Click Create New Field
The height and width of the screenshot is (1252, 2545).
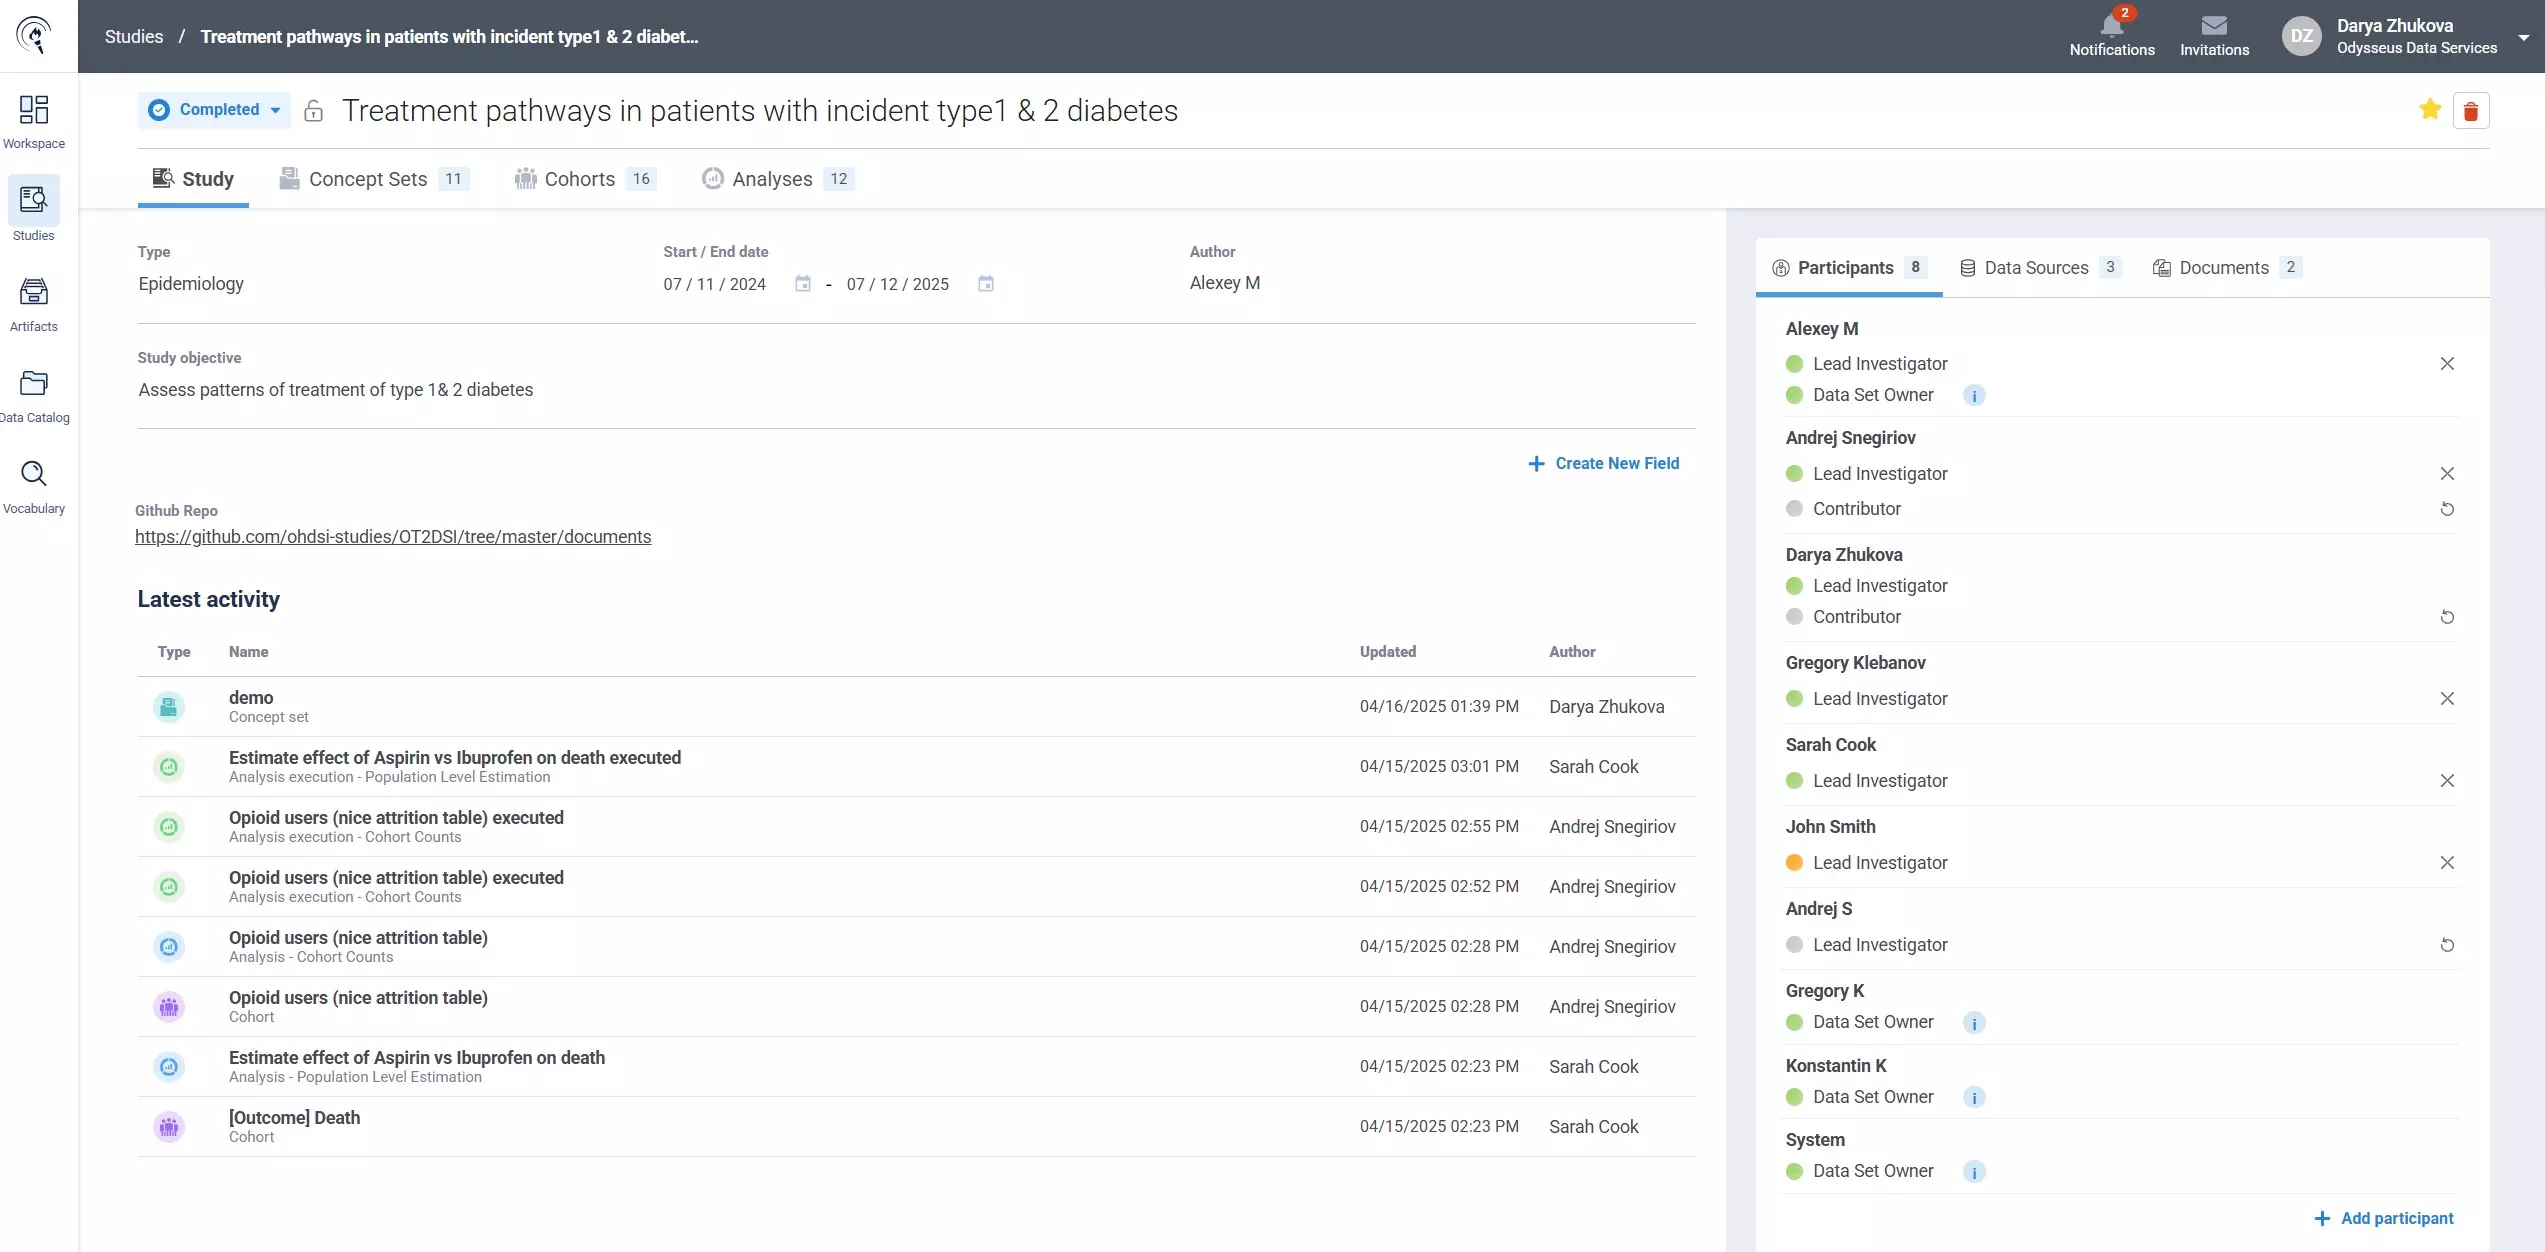coord(1604,464)
